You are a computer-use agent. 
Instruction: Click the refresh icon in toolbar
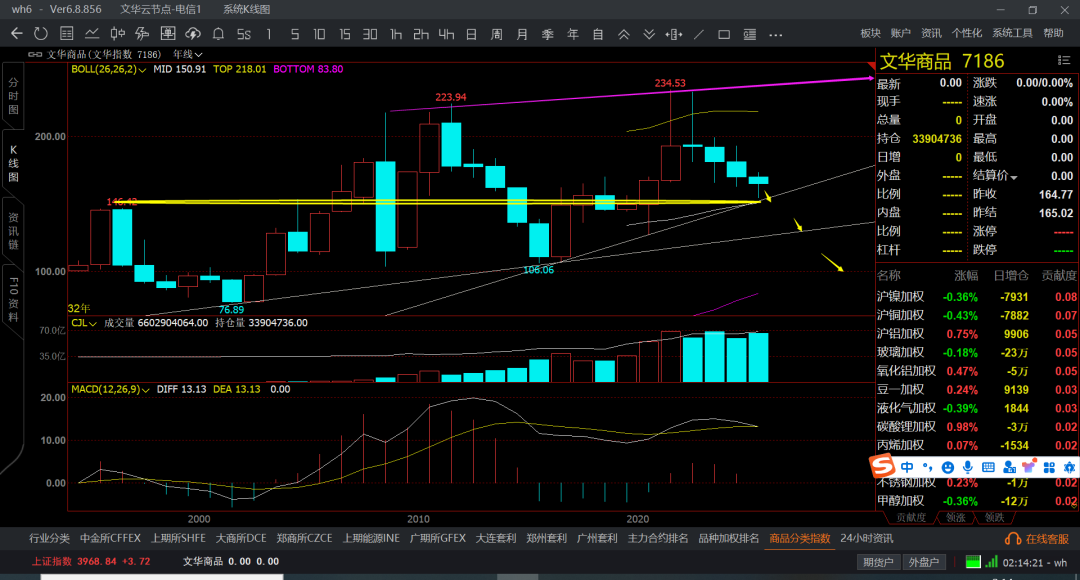(x=41, y=34)
